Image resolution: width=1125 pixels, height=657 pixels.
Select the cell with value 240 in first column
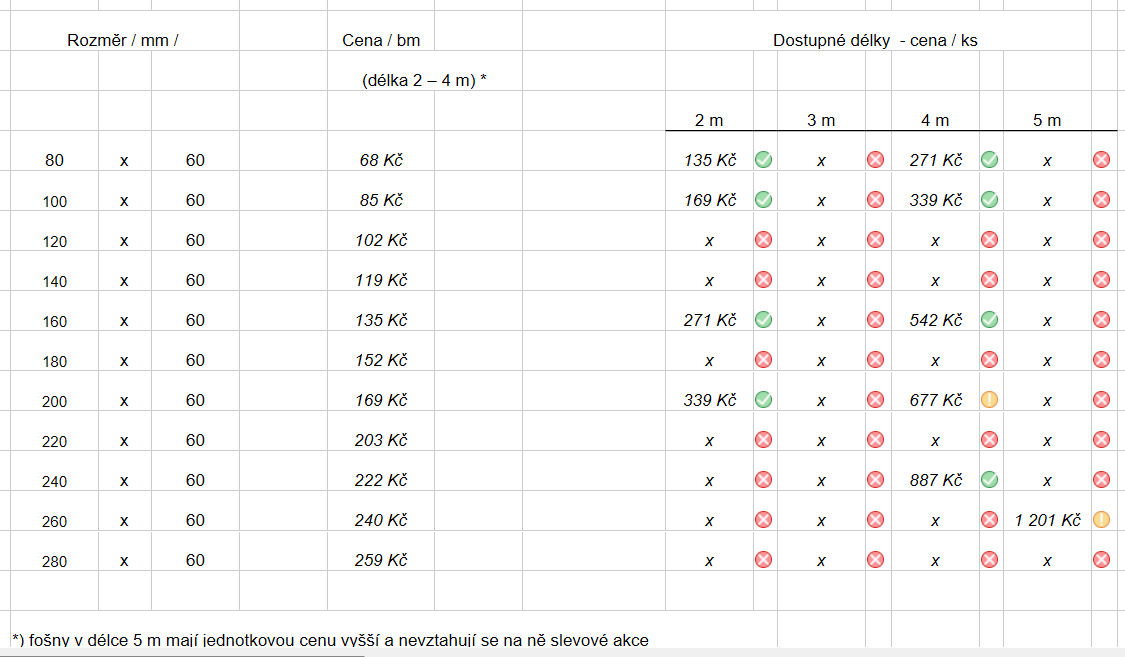(x=55, y=481)
